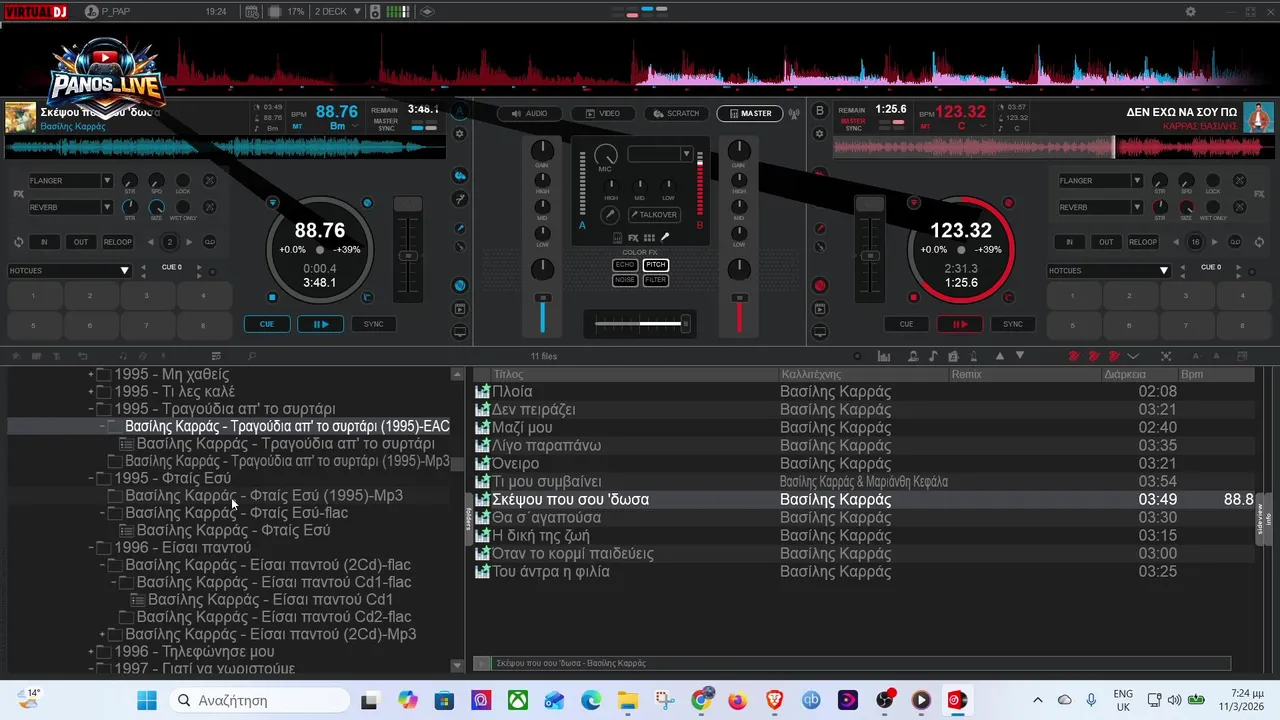Image resolution: width=1280 pixels, height=720 pixels.
Task: Click the music note filter icon
Action: [x=933, y=356]
